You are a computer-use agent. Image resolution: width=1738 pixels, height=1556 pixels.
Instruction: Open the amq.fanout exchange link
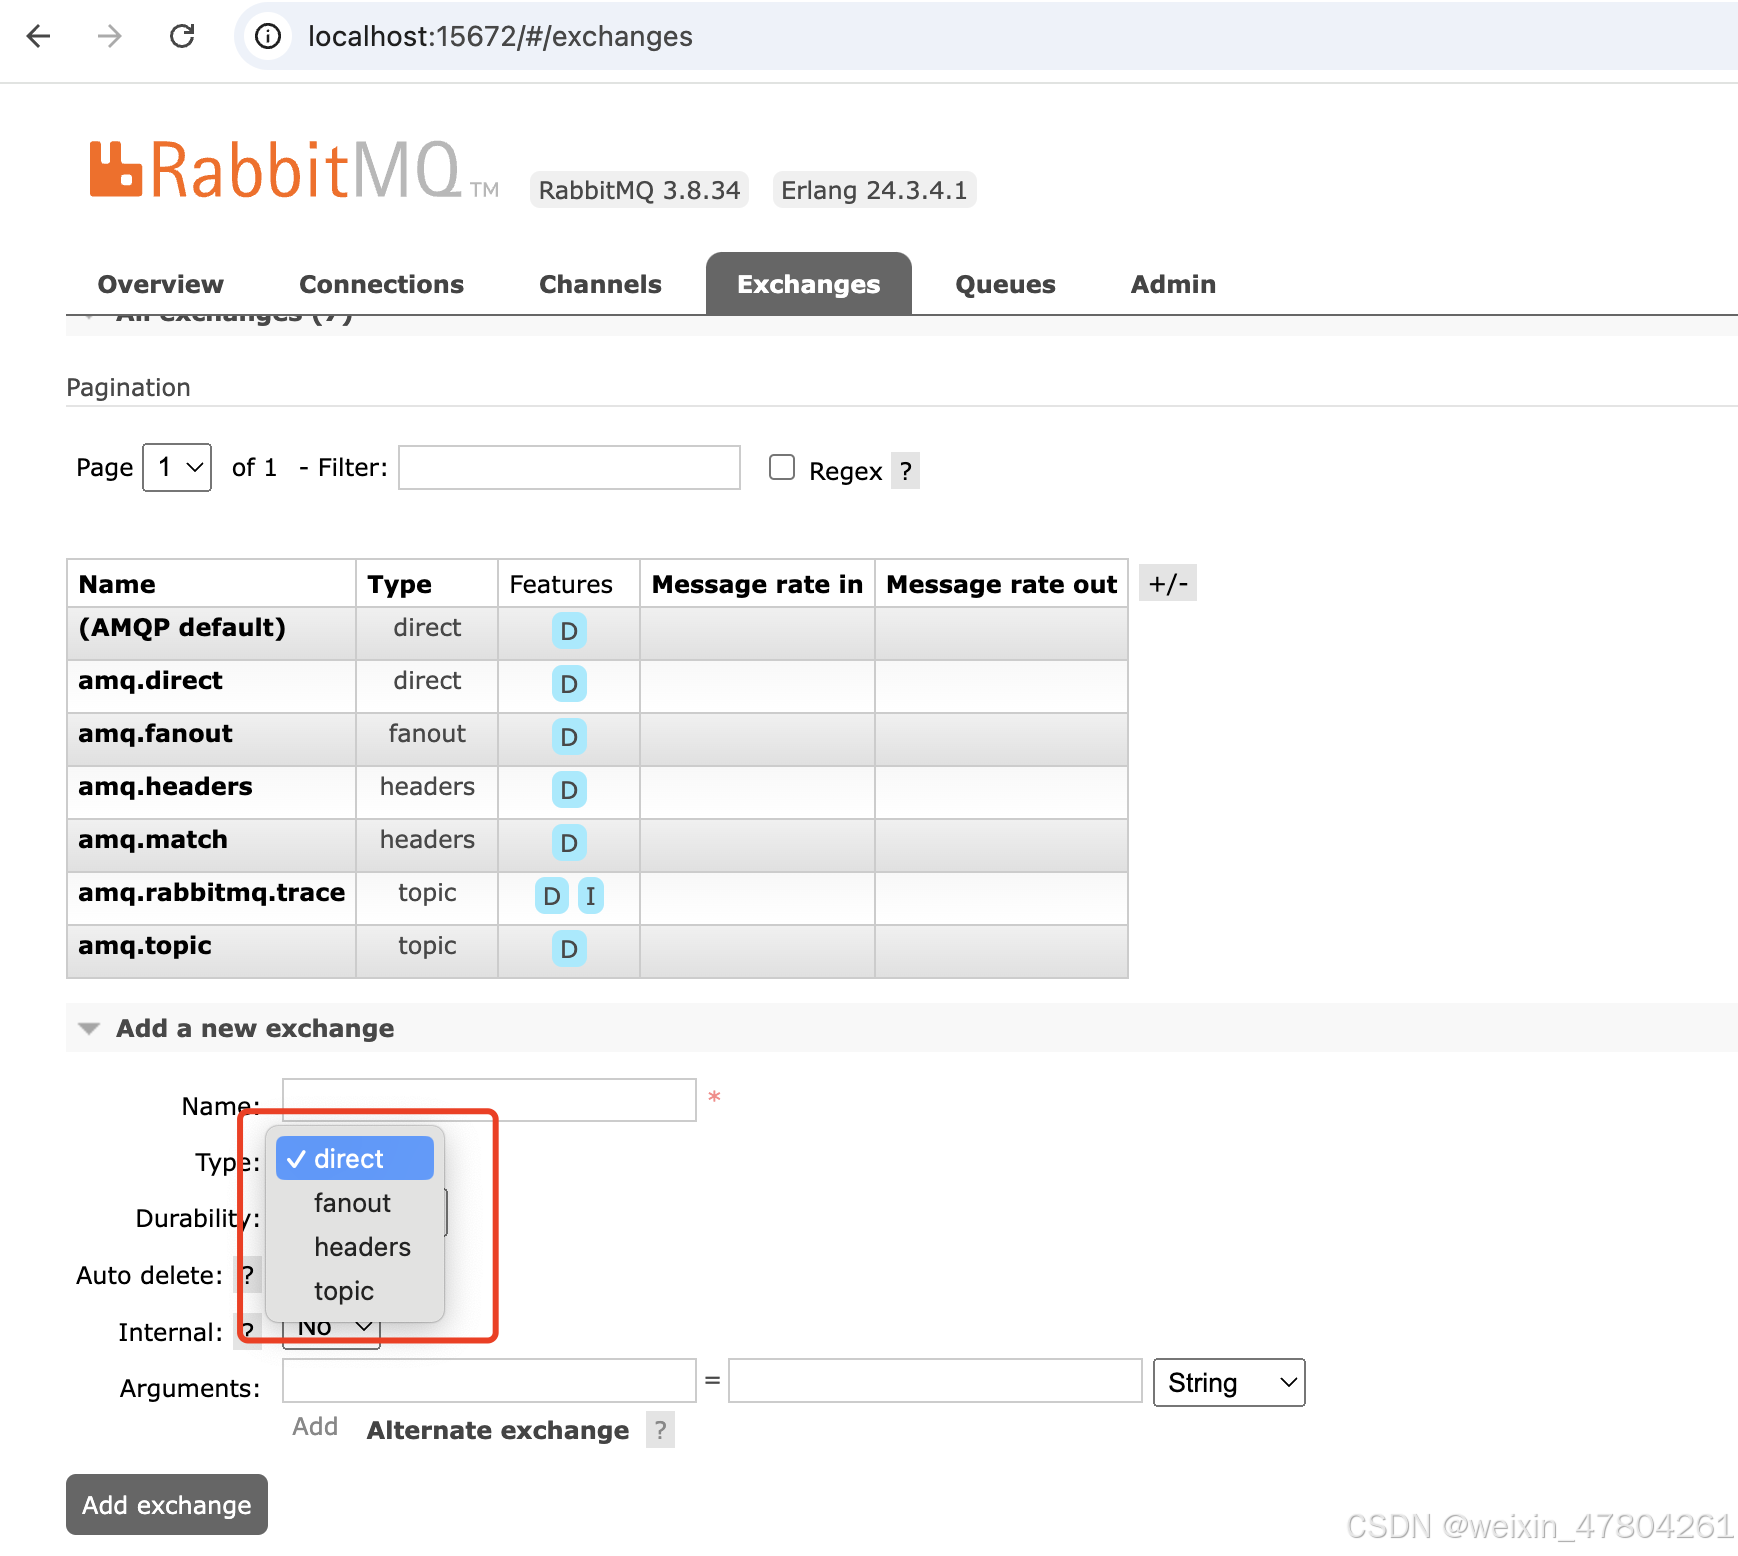155,733
